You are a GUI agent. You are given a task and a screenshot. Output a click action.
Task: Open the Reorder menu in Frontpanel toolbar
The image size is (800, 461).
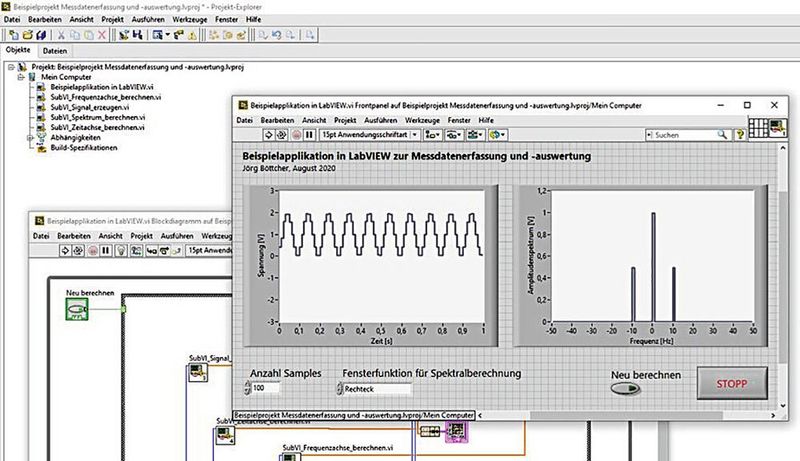[x=496, y=135]
